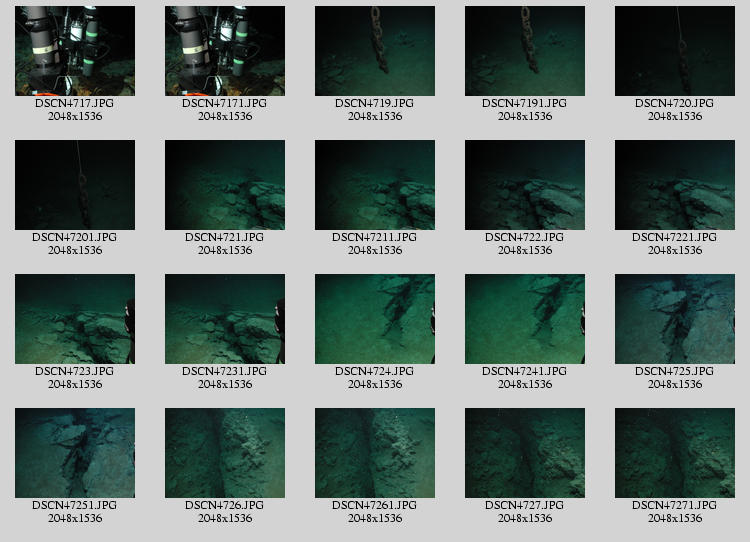Select thumbnail labeled DSCN47211.JPG

pos(375,185)
